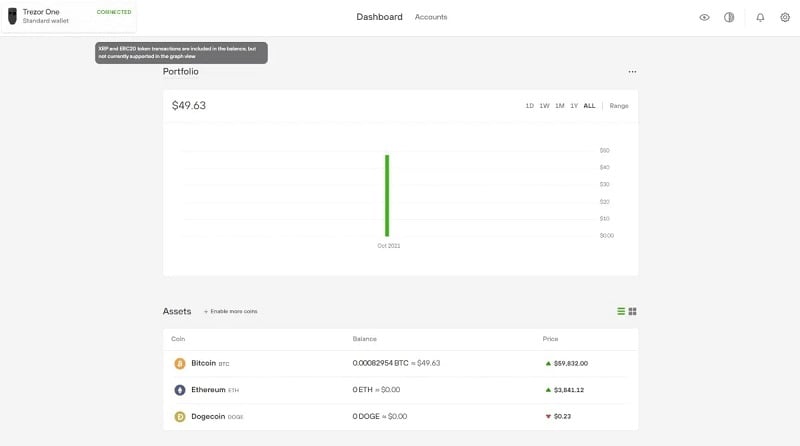
Task: Click the Bitcoin coin icon
Action: [x=180, y=363]
